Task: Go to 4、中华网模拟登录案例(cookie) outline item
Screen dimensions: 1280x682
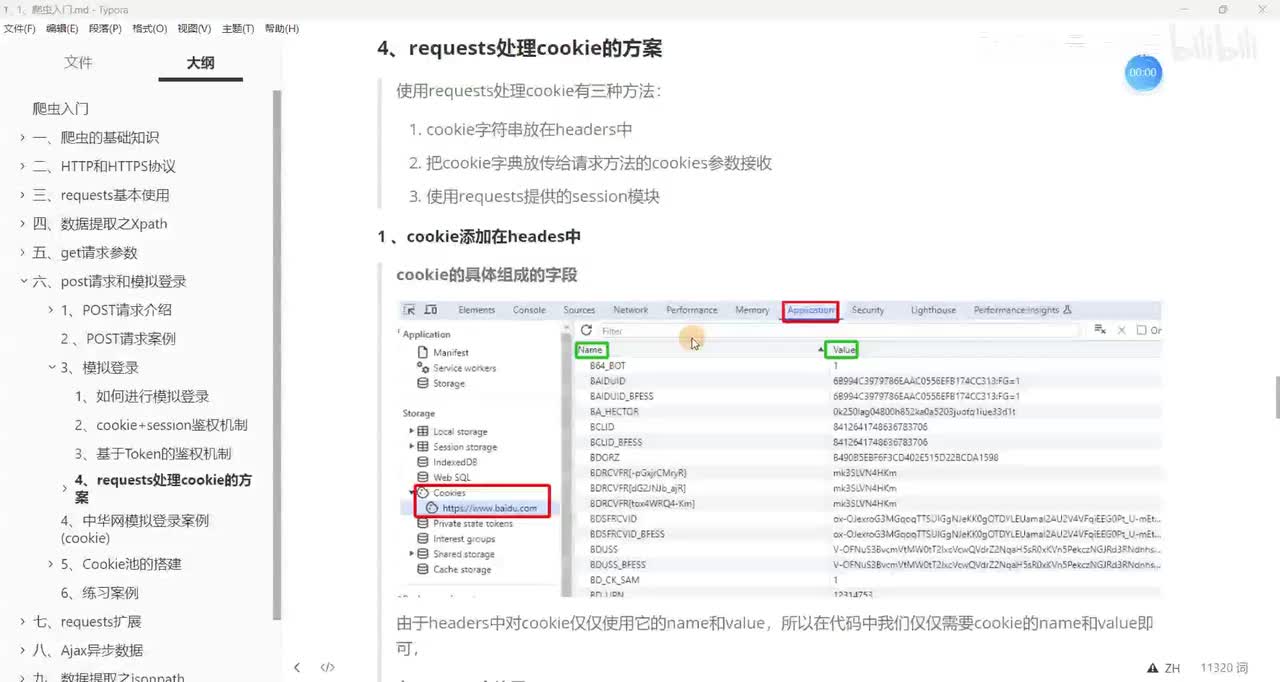Action: tap(134, 529)
